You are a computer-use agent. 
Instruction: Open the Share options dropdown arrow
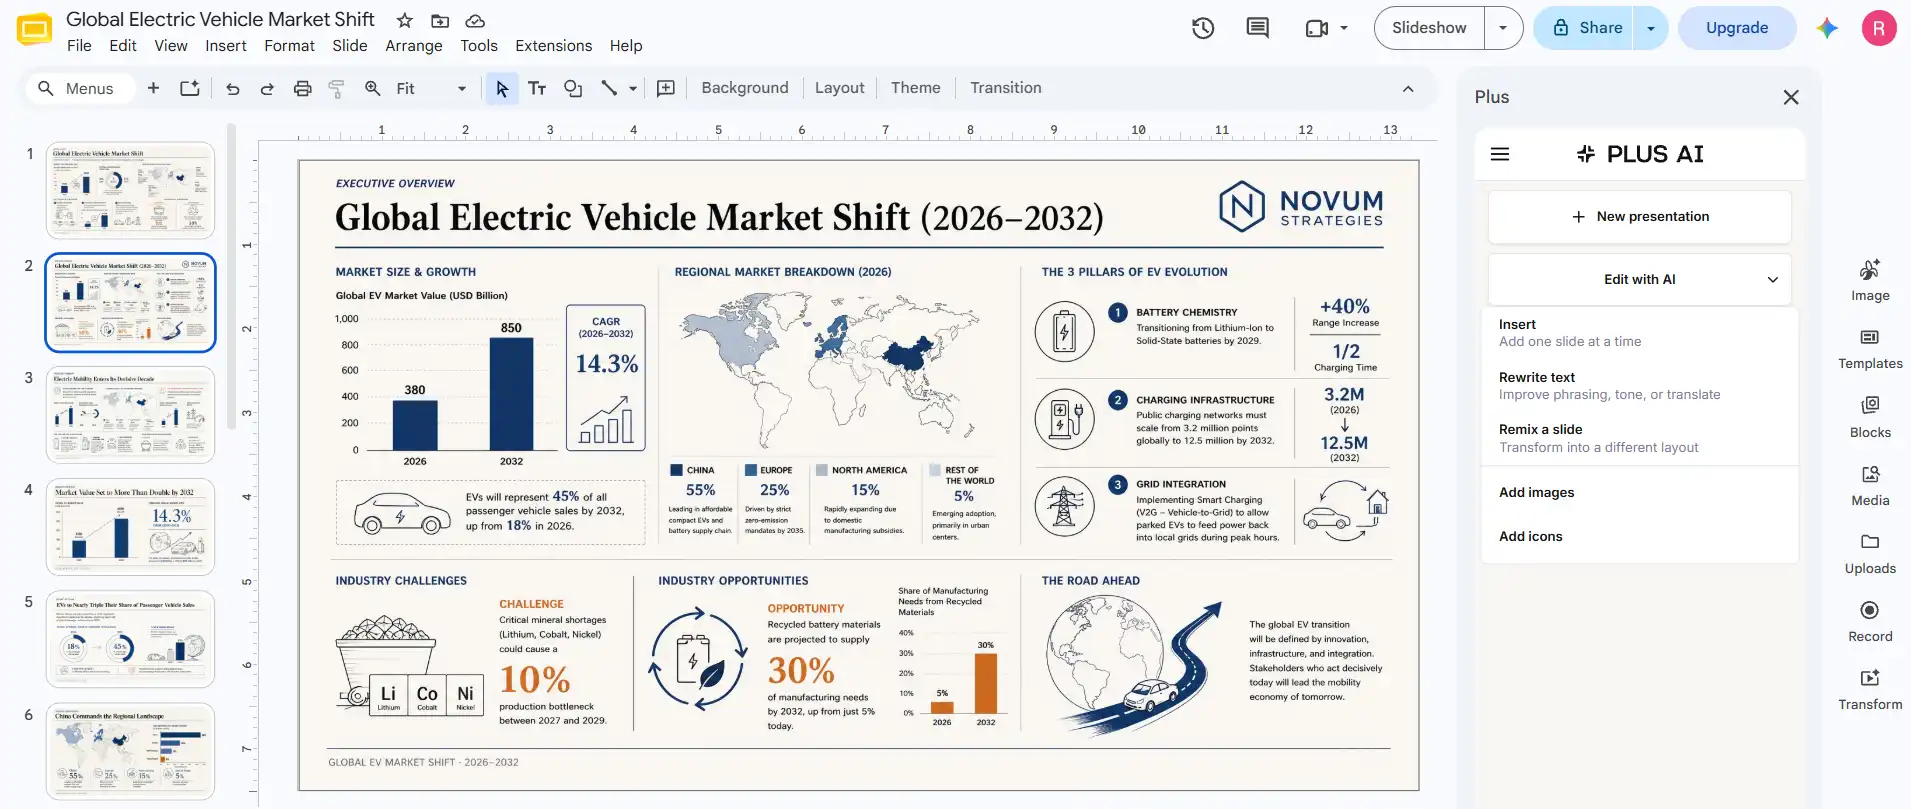[1651, 28]
